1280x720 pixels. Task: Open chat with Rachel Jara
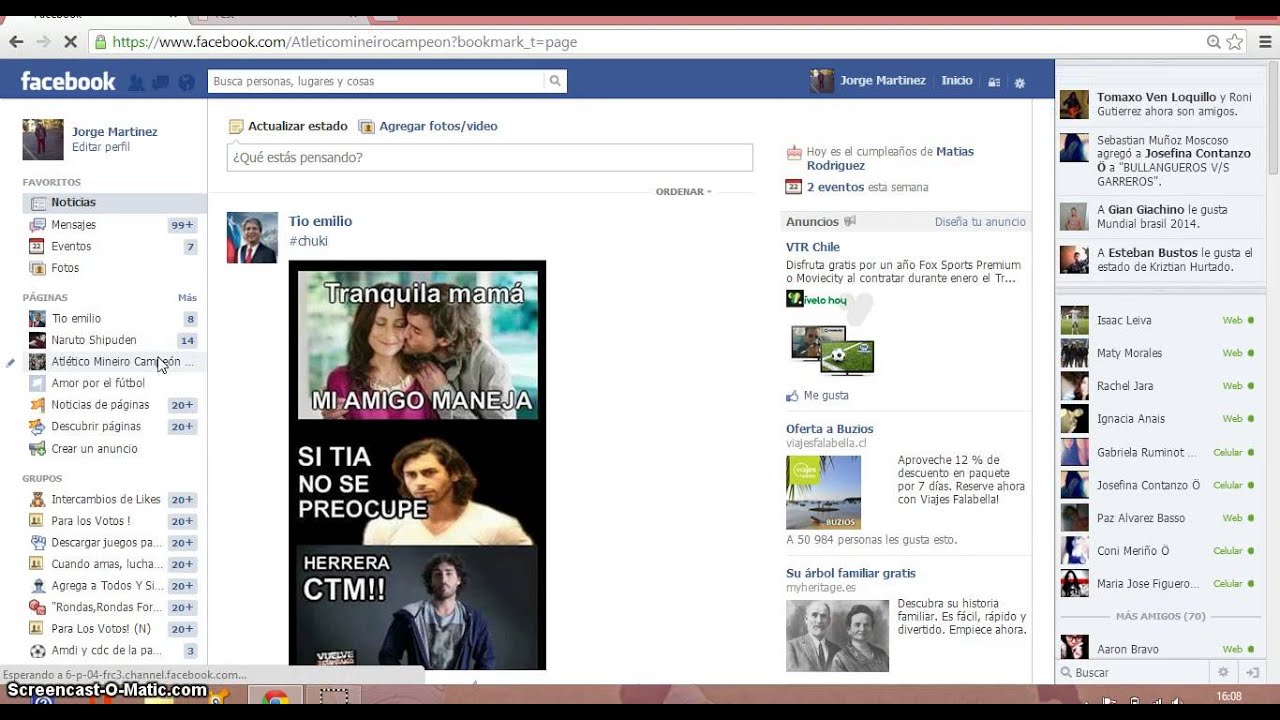coord(1160,386)
